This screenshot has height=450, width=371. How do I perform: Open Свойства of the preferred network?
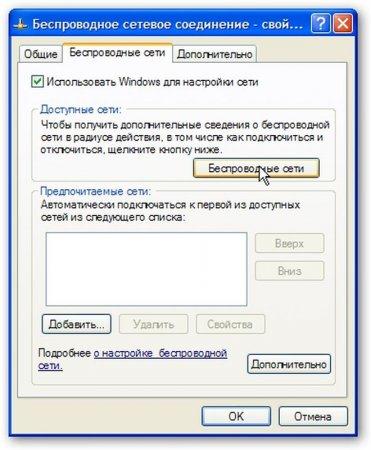pos(230,324)
